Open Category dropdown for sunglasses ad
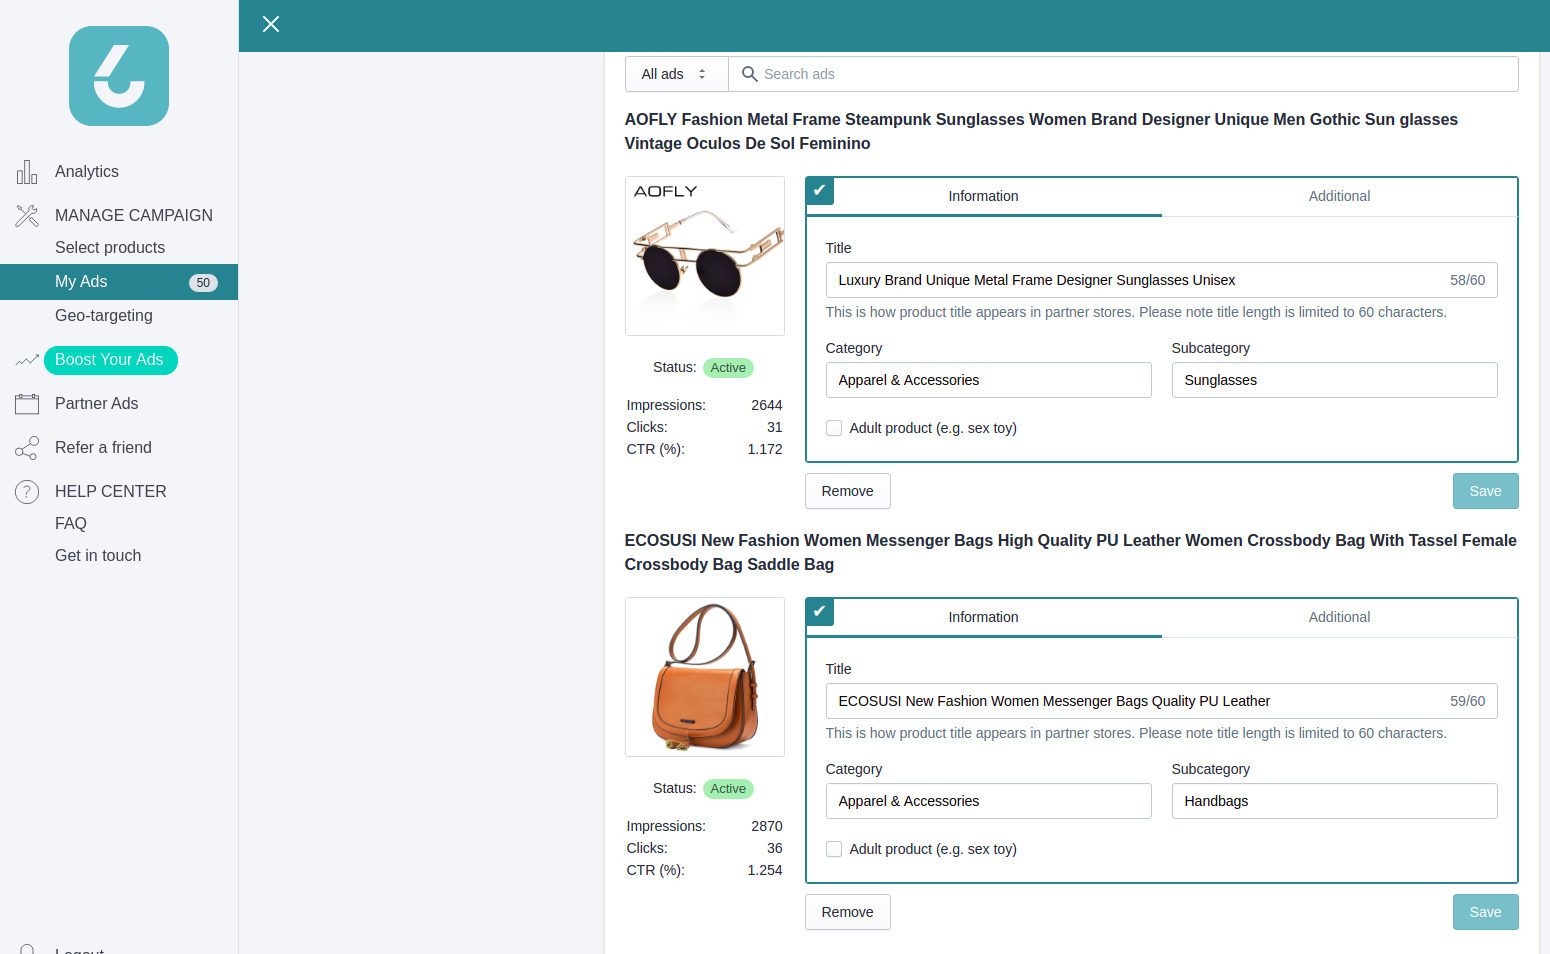Viewport: 1550px width, 954px height. pos(988,380)
